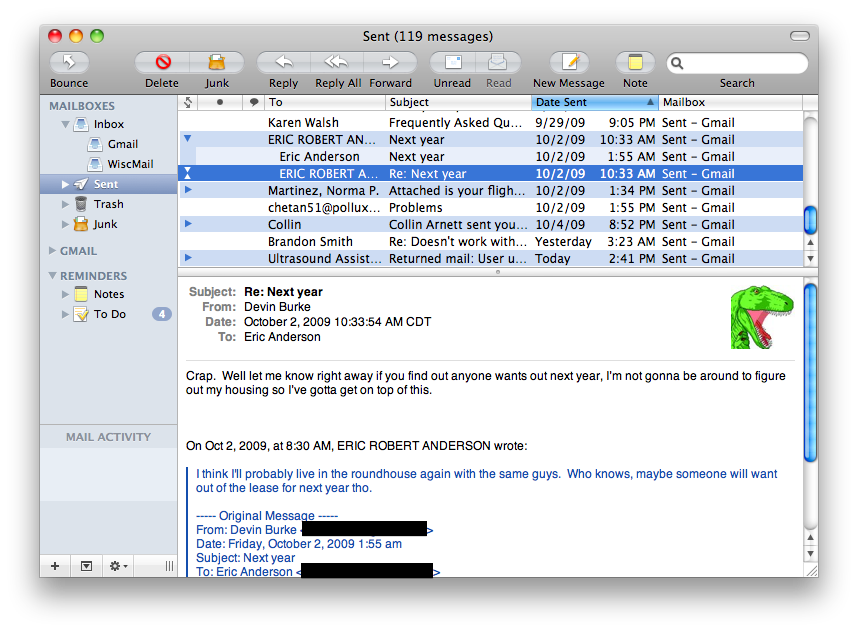858x632 pixels.
Task: Expand the Junk mailbox triangle
Action: pos(65,224)
